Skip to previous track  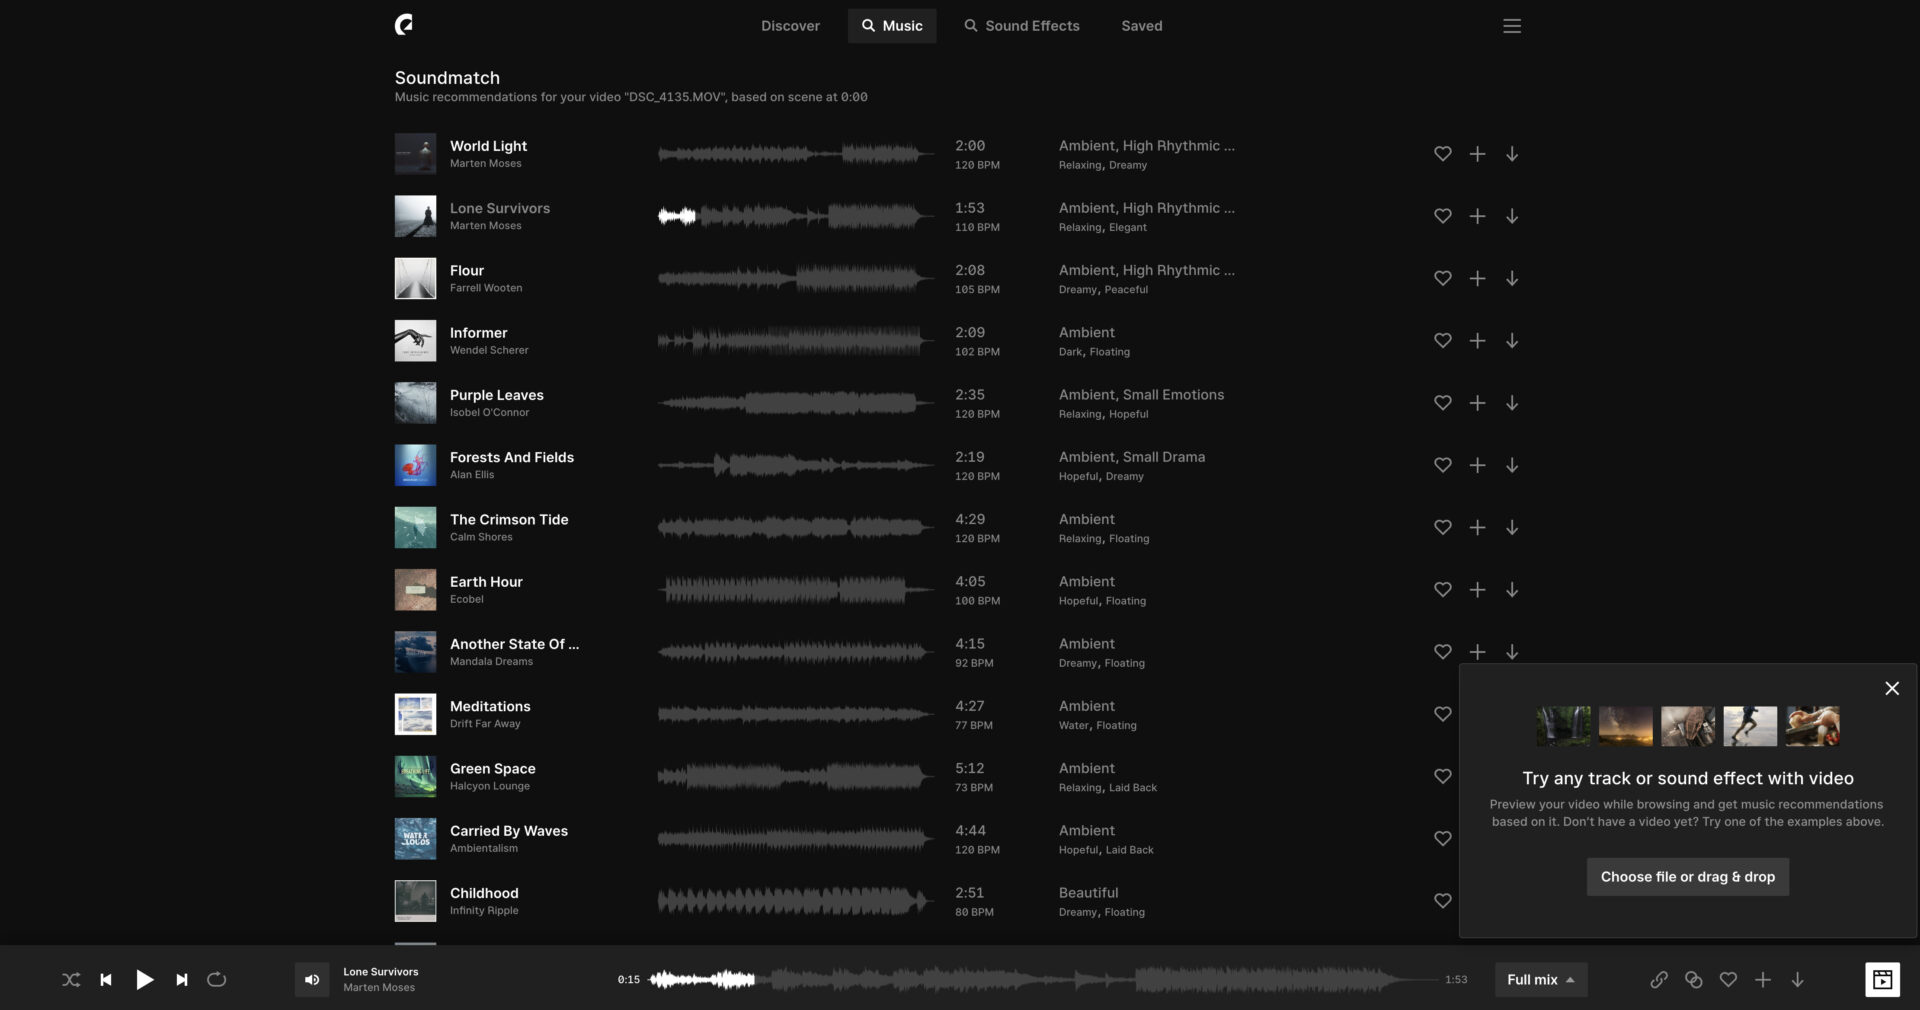[106, 980]
